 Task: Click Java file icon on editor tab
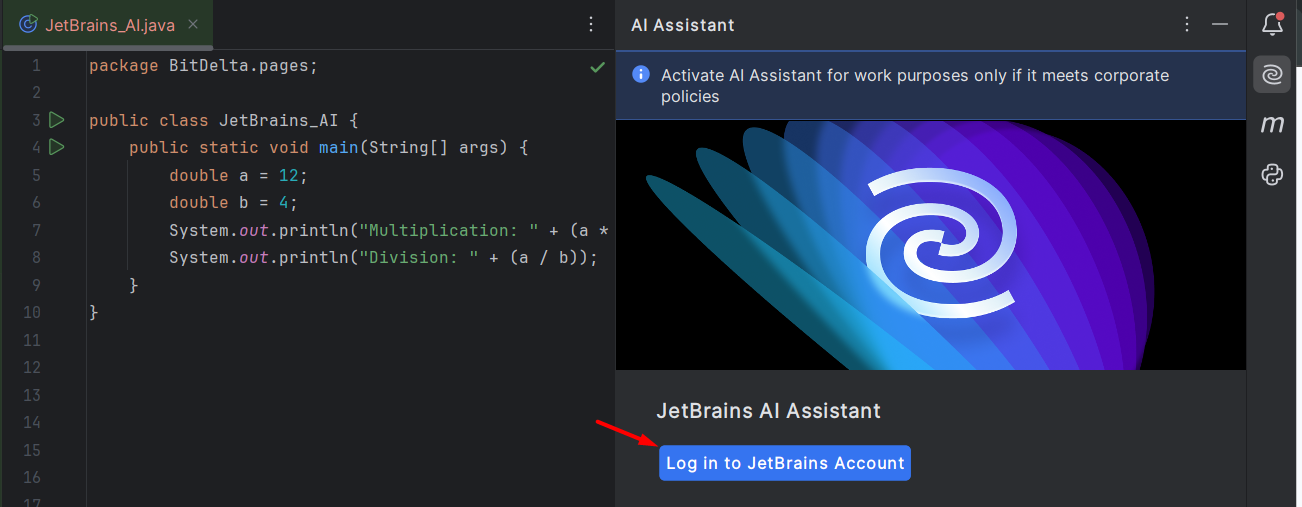point(29,24)
